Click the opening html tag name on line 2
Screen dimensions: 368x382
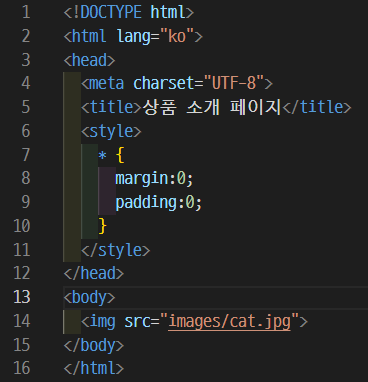point(89,36)
